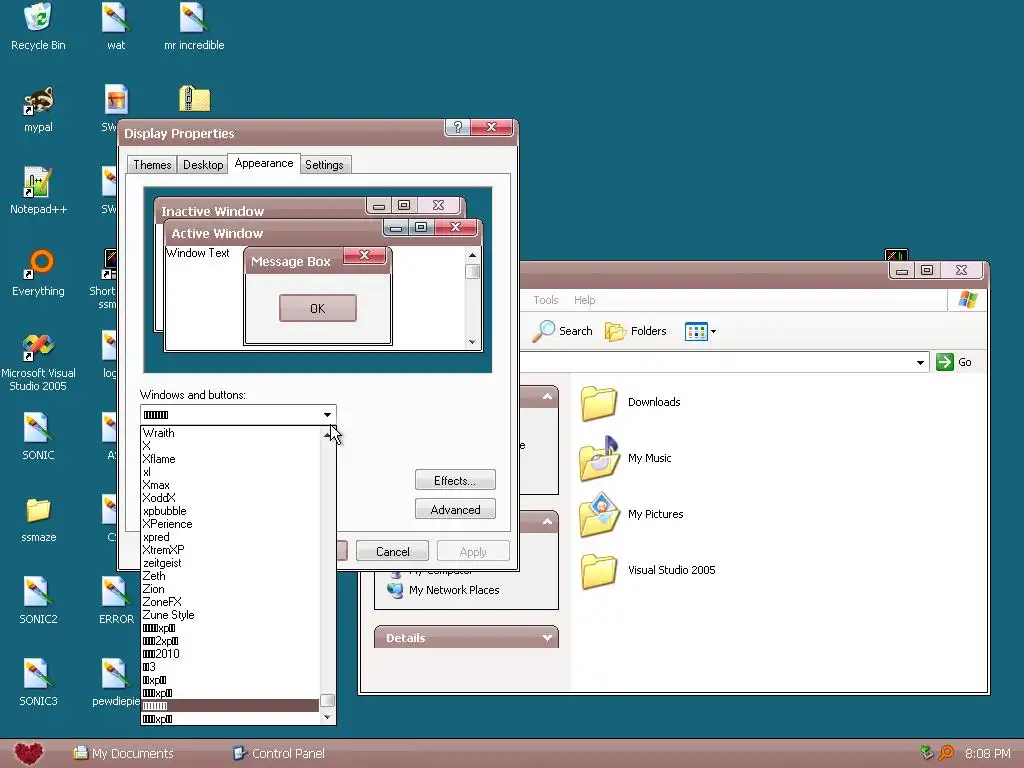
Task: Open the SONIC2 desktop file
Action: (38, 600)
